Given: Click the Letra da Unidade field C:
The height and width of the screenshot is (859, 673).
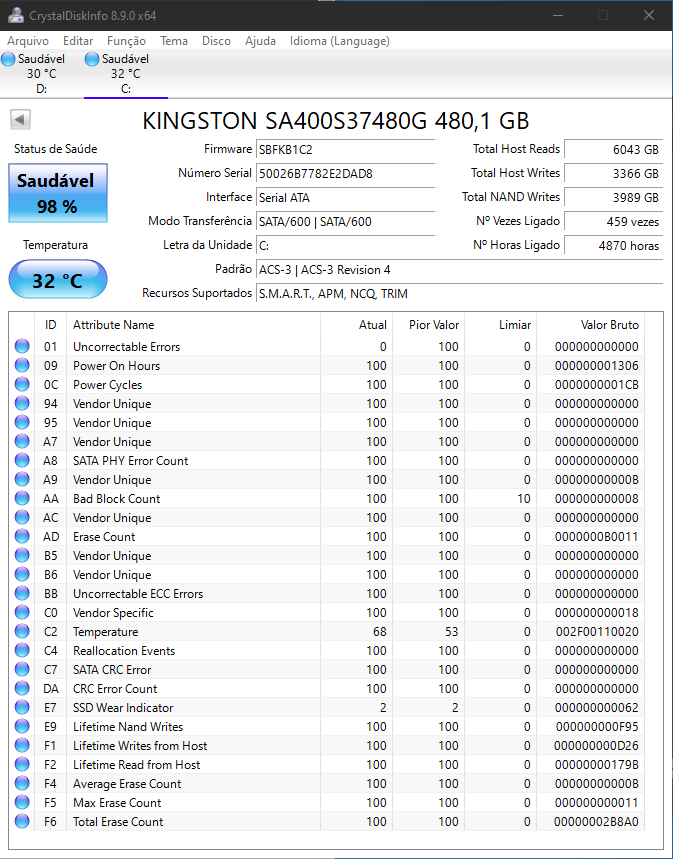Looking at the screenshot, I should tap(345, 246).
